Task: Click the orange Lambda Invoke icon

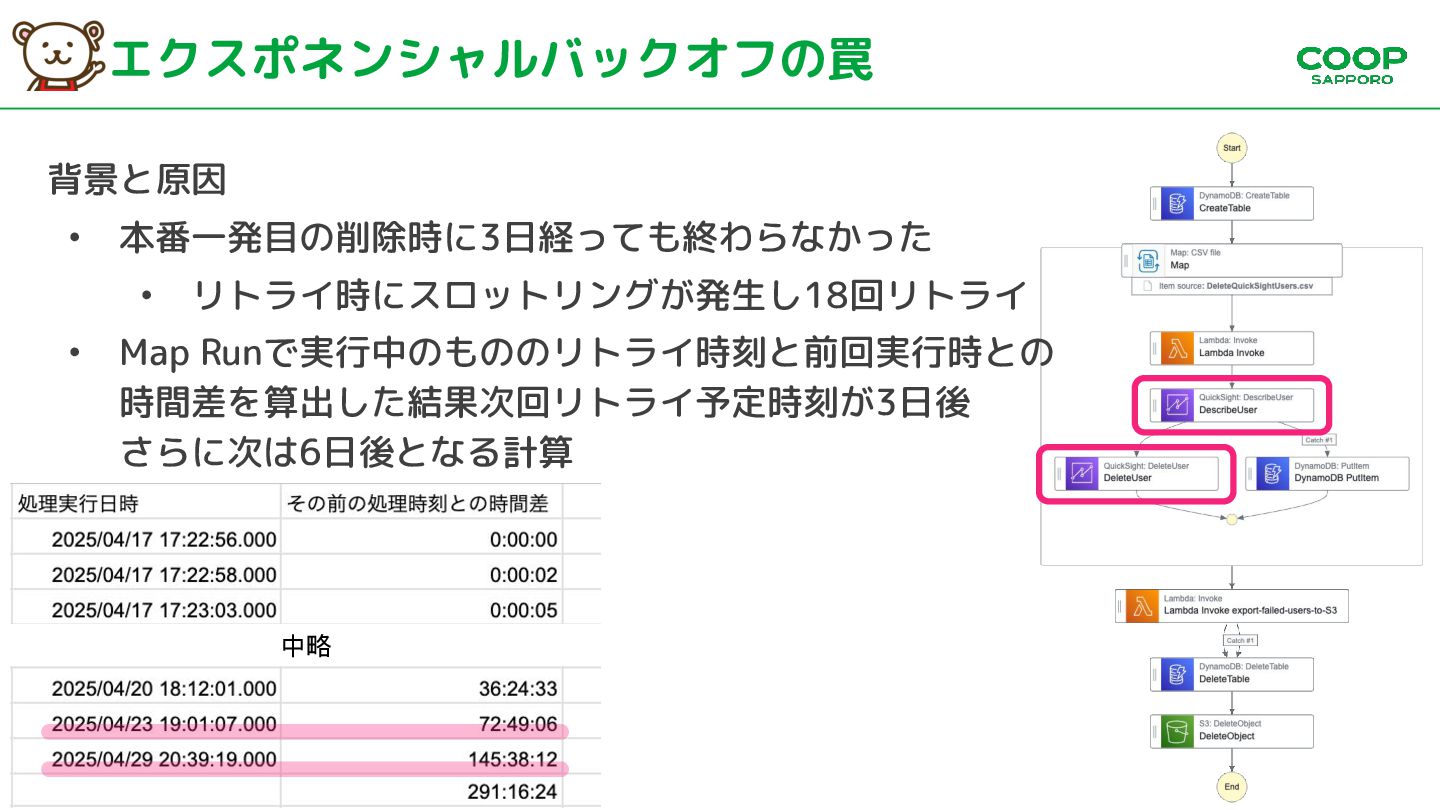Action: 1177,348
